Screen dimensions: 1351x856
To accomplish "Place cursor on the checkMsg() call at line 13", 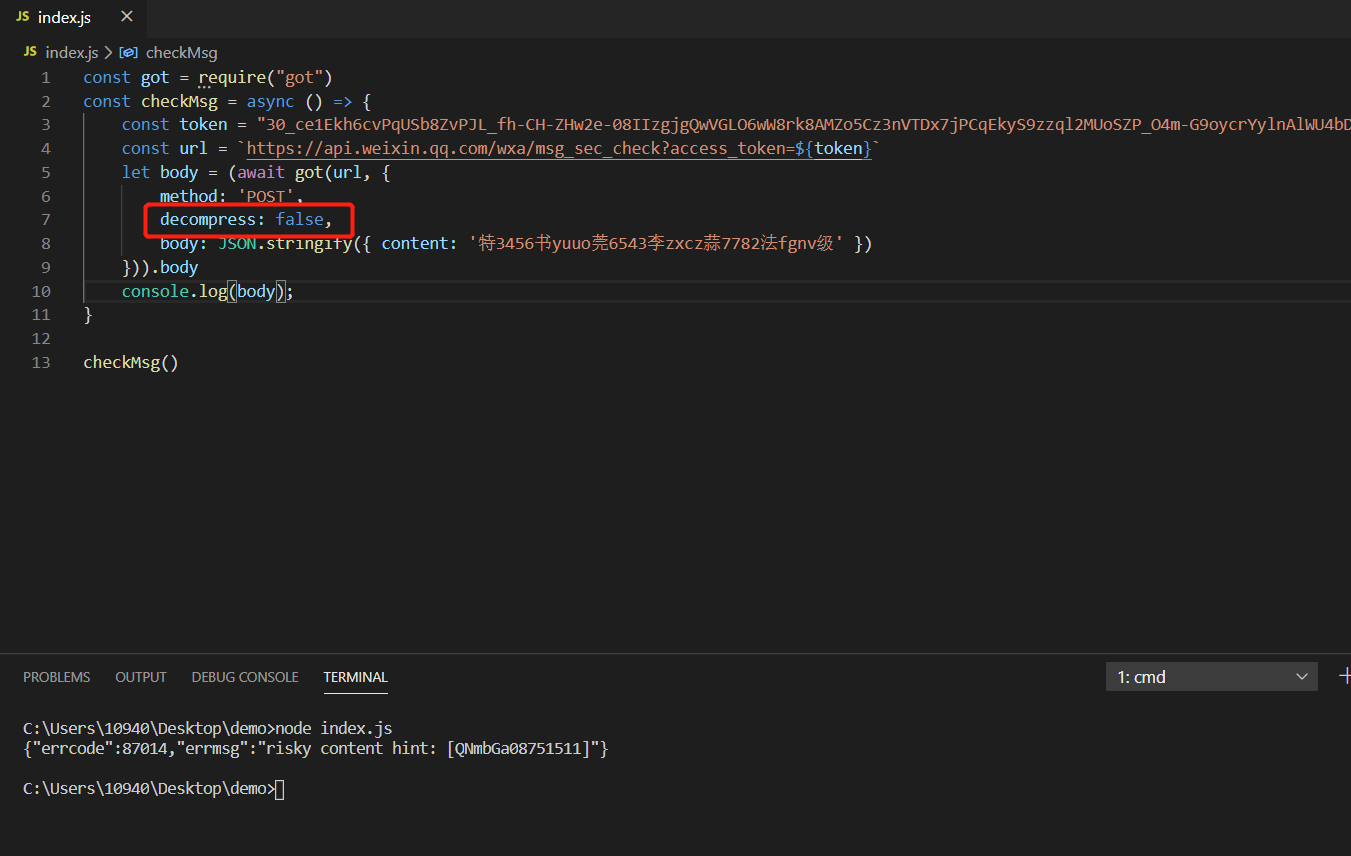I will [x=130, y=362].
